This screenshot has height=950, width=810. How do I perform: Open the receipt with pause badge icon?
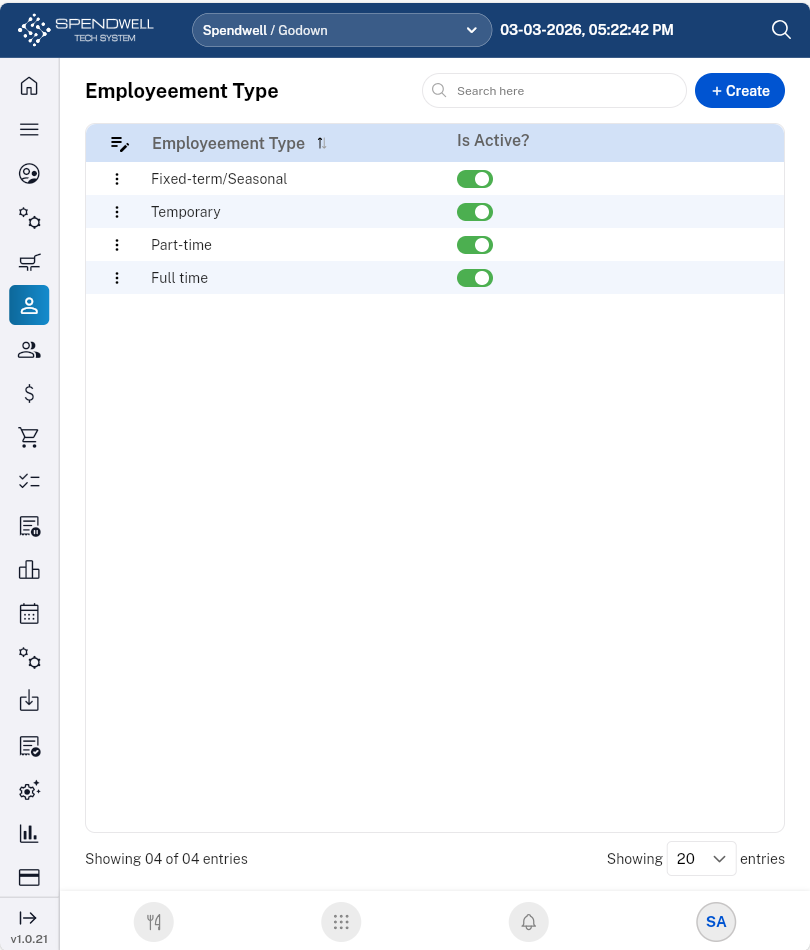[29, 526]
